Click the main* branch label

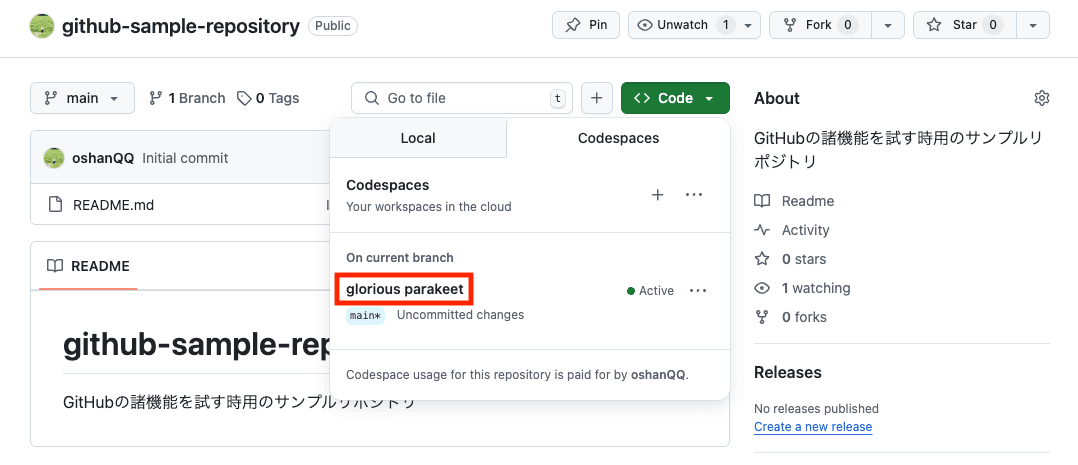365,315
